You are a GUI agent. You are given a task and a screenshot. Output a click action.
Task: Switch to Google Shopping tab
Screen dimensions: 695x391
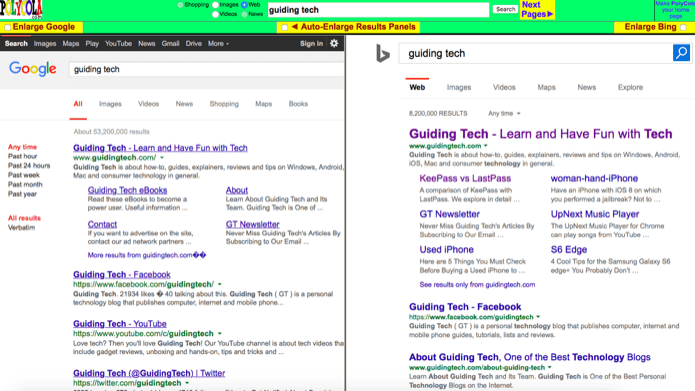[224, 104]
